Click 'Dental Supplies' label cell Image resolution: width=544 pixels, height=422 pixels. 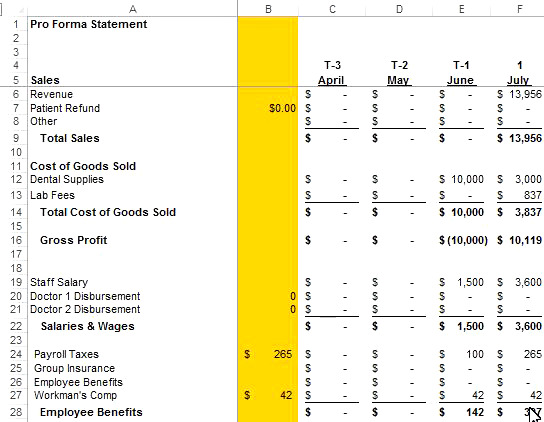(x=67, y=179)
